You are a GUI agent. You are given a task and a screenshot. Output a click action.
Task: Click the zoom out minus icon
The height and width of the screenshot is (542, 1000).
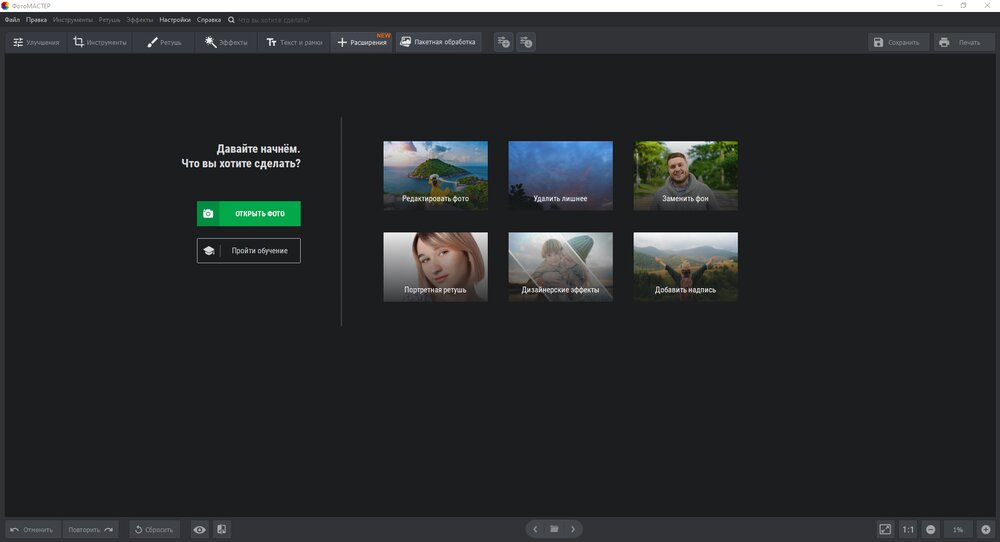click(x=930, y=529)
